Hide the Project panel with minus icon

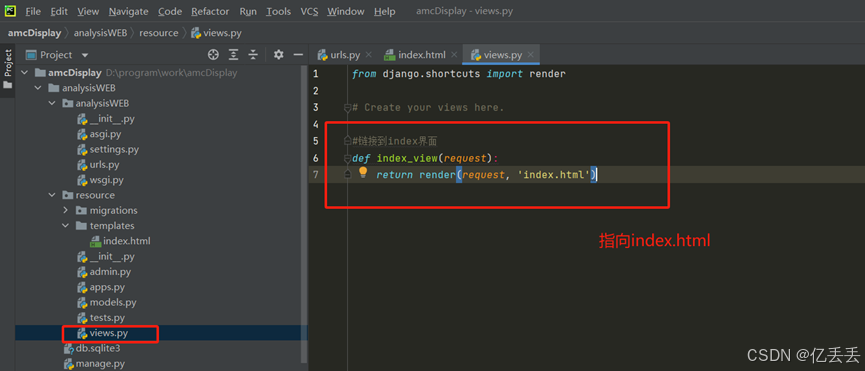coord(298,55)
